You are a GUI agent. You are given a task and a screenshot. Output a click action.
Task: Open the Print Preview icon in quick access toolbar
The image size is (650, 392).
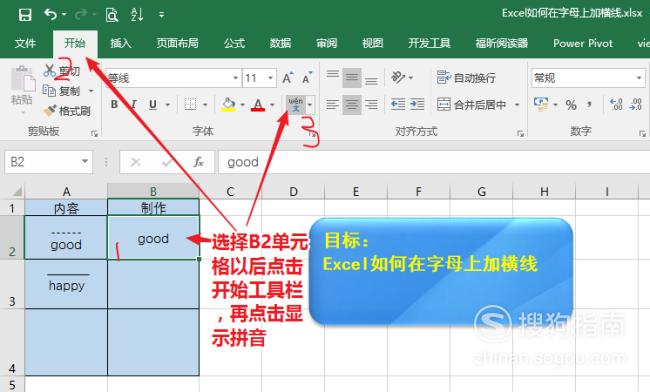pyautogui.click(x=112, y=15)
